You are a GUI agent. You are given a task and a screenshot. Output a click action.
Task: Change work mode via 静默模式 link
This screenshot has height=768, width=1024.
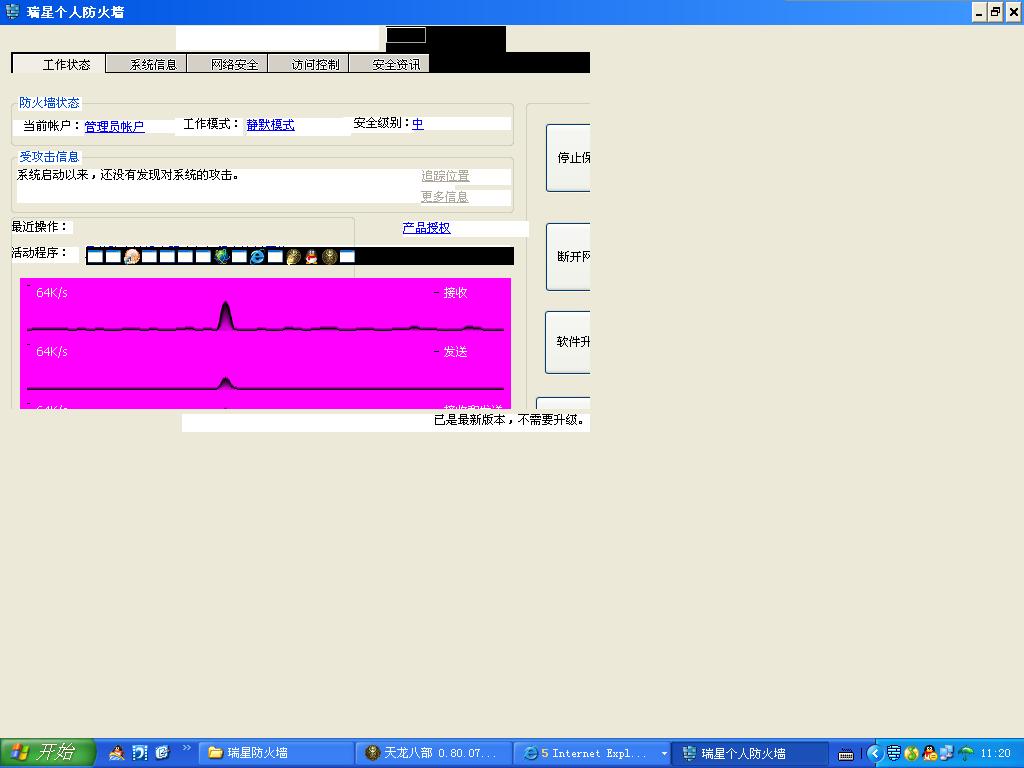click(270, 125)
